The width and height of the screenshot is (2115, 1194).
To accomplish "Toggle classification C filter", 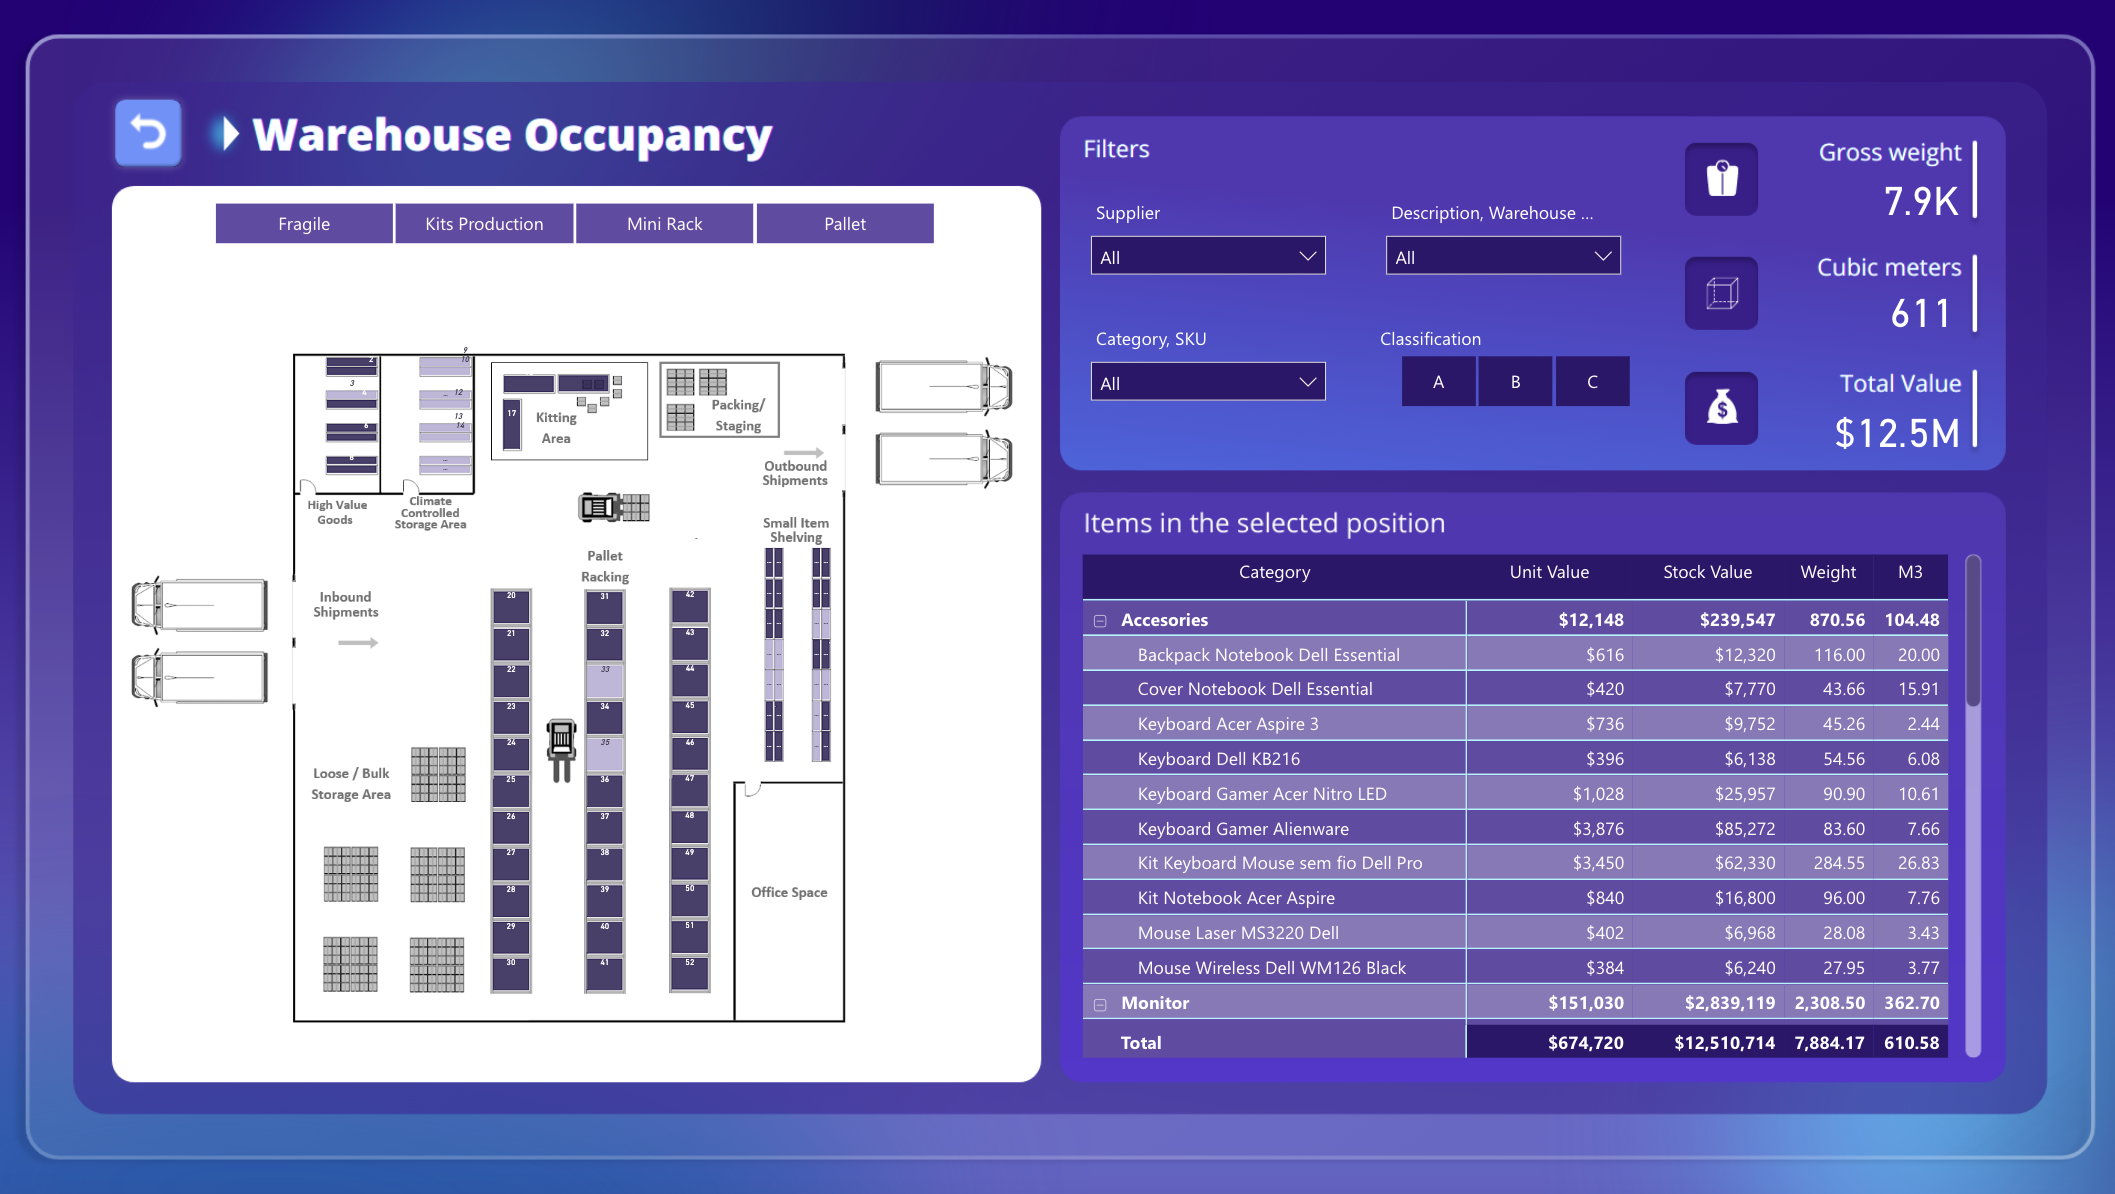I will [1592, 382].
